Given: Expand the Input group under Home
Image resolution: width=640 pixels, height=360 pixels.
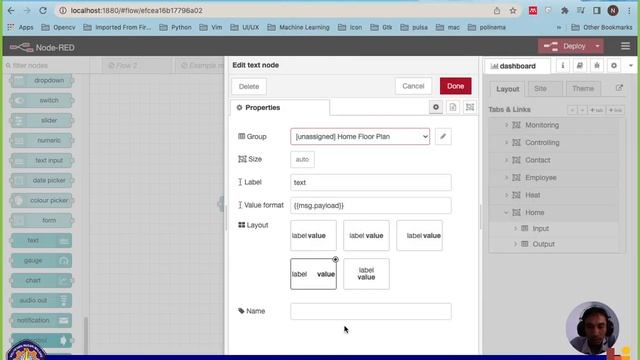Looking at the screenshot, I should pyautogui.click(x=515, y=229).
